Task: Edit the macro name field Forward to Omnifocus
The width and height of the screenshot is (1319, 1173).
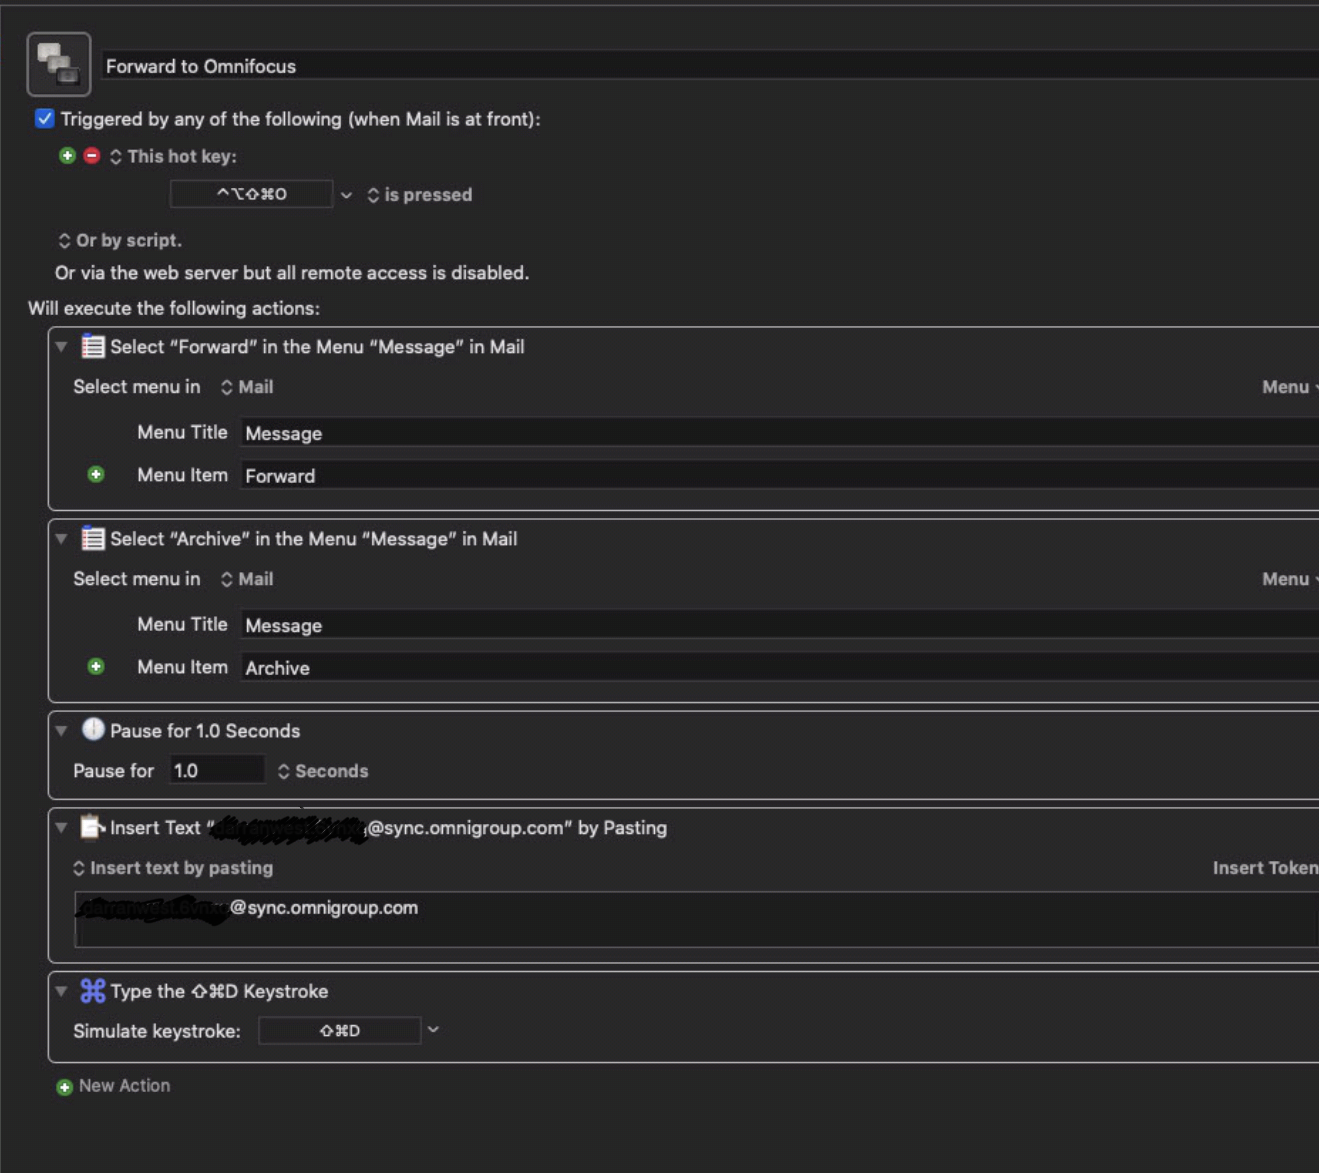Action: click(710, 66)
